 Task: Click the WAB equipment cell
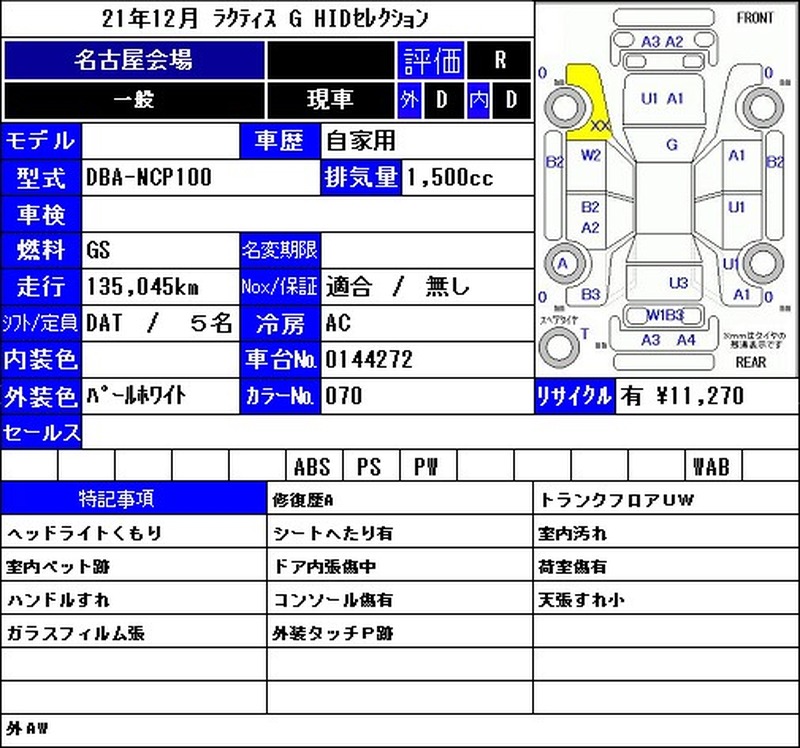712,466
